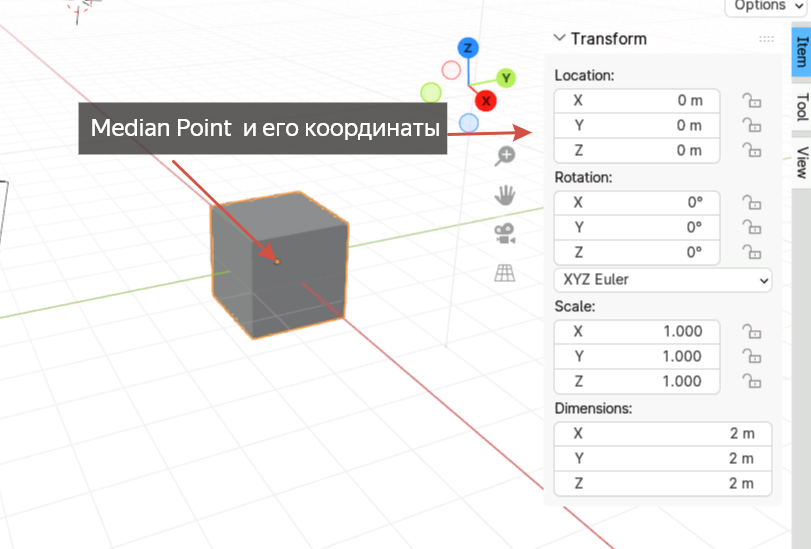Lock the Location X value
This screenshot has height=549, width=811.
[x=752, y=100]
